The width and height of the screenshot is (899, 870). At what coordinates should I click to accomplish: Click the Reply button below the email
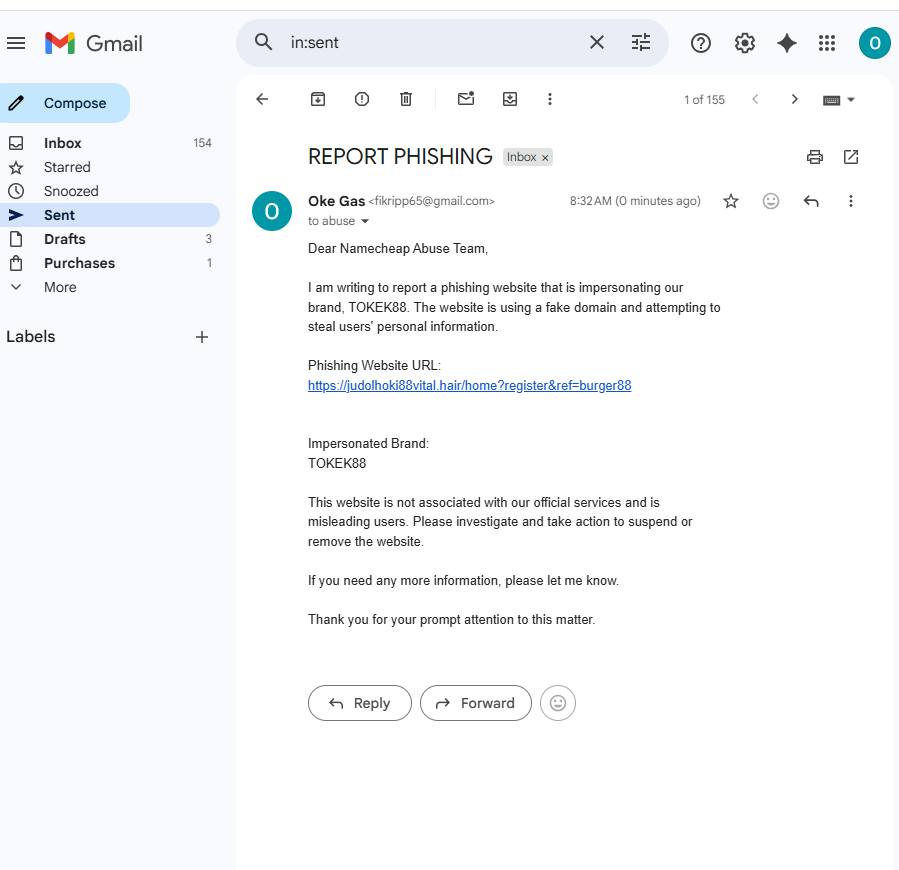pos(359,703)
